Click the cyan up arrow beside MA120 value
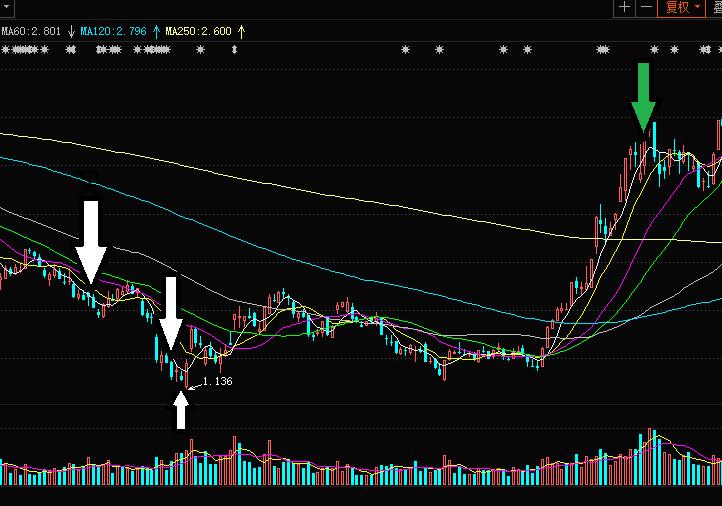This screenshot has width=722, height=506. (156, 31)
